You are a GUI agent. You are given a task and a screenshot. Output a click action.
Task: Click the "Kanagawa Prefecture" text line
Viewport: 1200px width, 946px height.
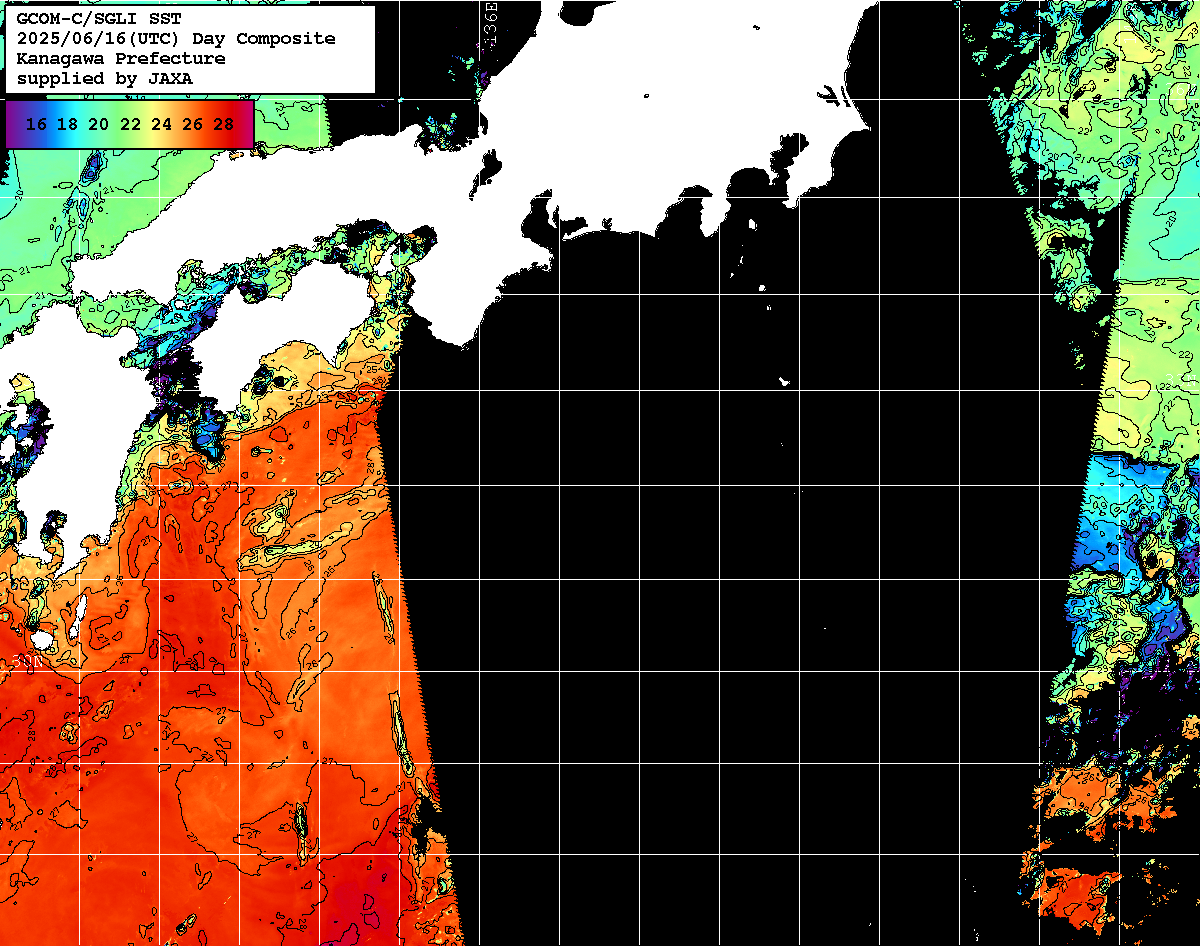point(121,59)
